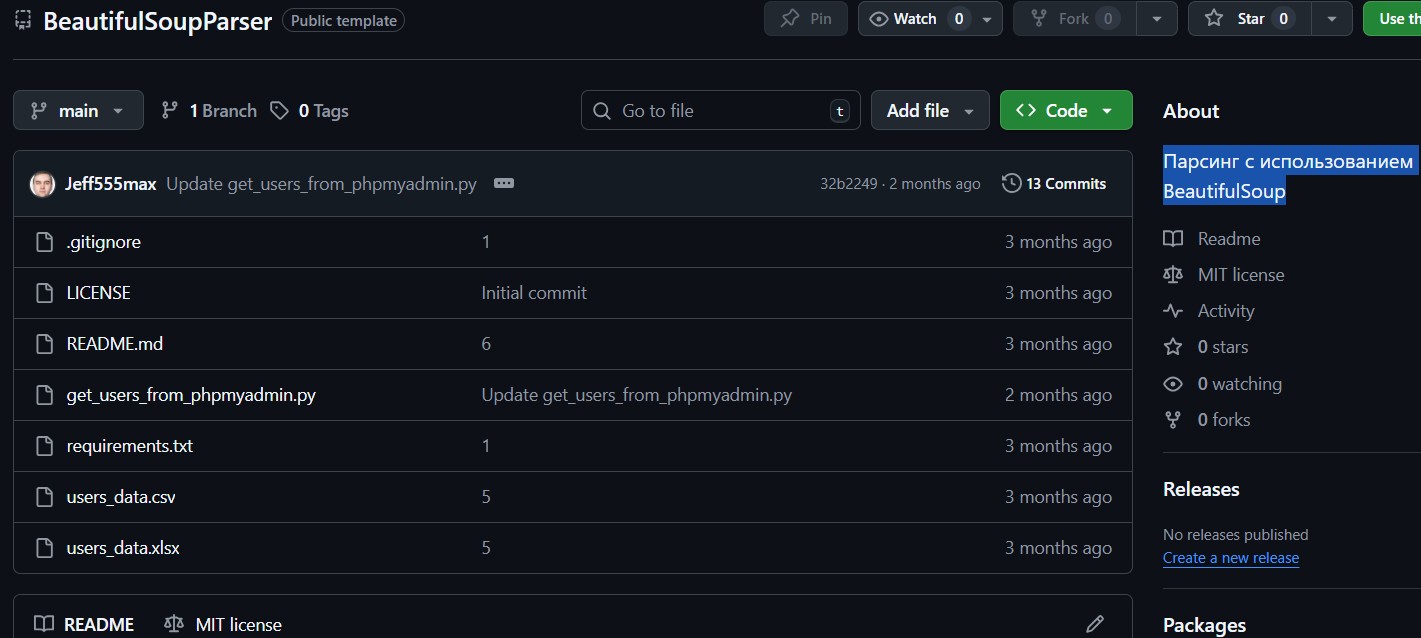Screen dimensions: 1421x638
Task: Open the 0 Tags link
Action: click(309, 111)
